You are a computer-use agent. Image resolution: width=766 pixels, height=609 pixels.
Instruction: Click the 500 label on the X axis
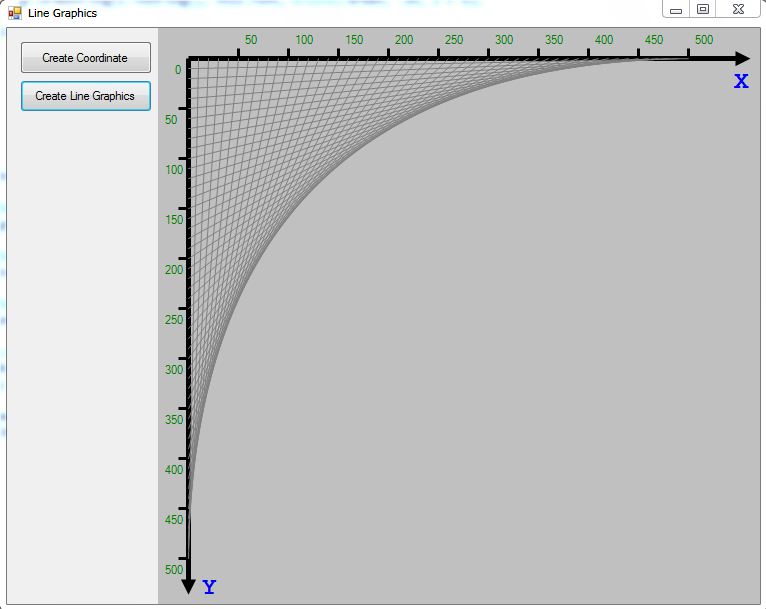[x=704, y=40]
